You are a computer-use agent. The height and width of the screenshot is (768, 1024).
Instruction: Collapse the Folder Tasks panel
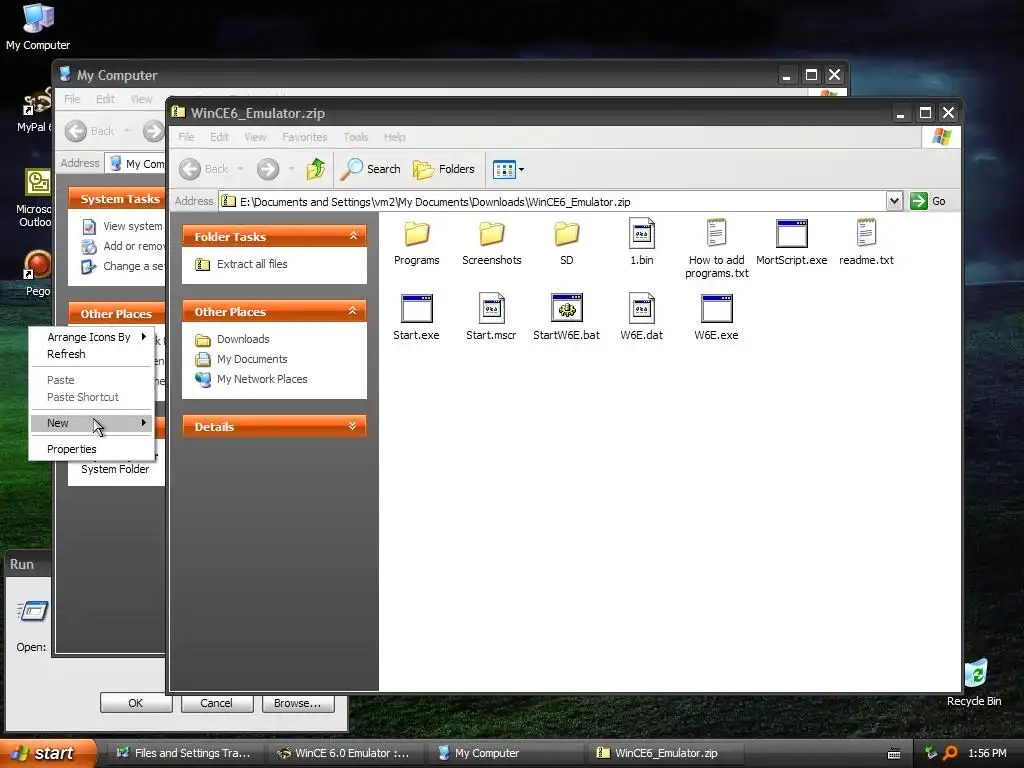tap(353, 236)
